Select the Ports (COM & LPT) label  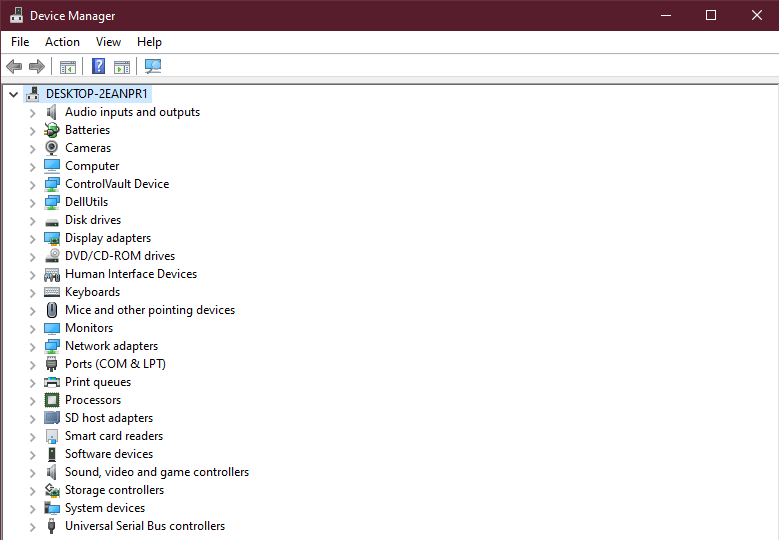click(x=115, y=364)
